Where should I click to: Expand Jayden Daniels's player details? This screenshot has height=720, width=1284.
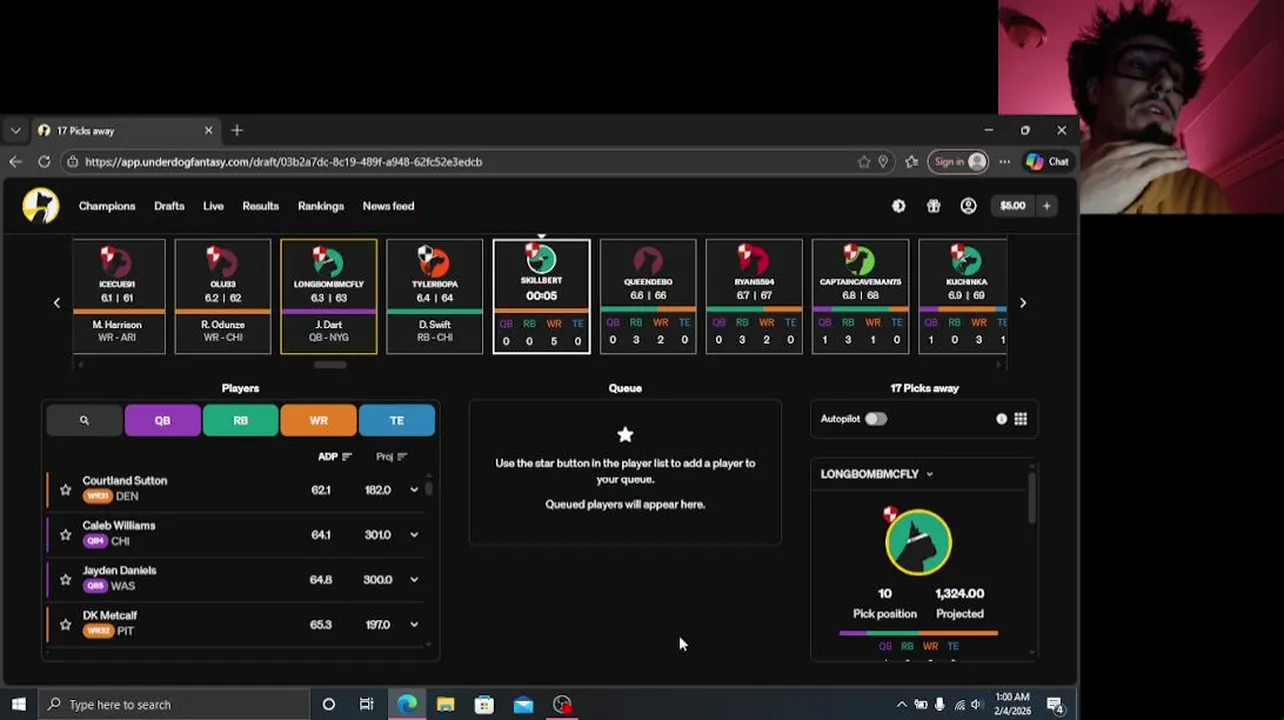[414, 580]
